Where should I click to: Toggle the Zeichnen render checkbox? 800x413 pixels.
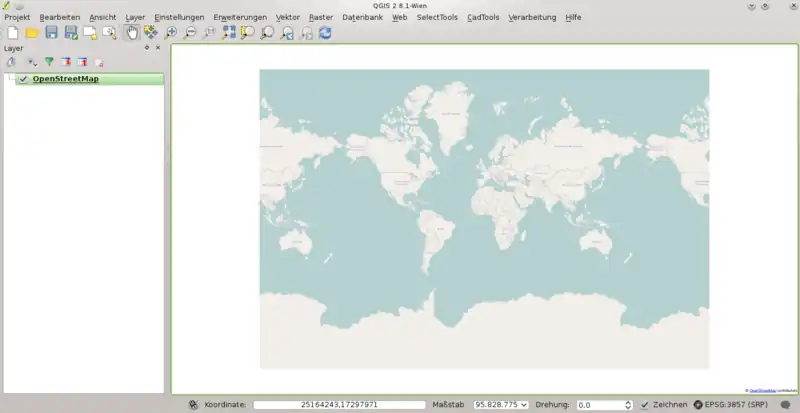[x=645, y=405]
